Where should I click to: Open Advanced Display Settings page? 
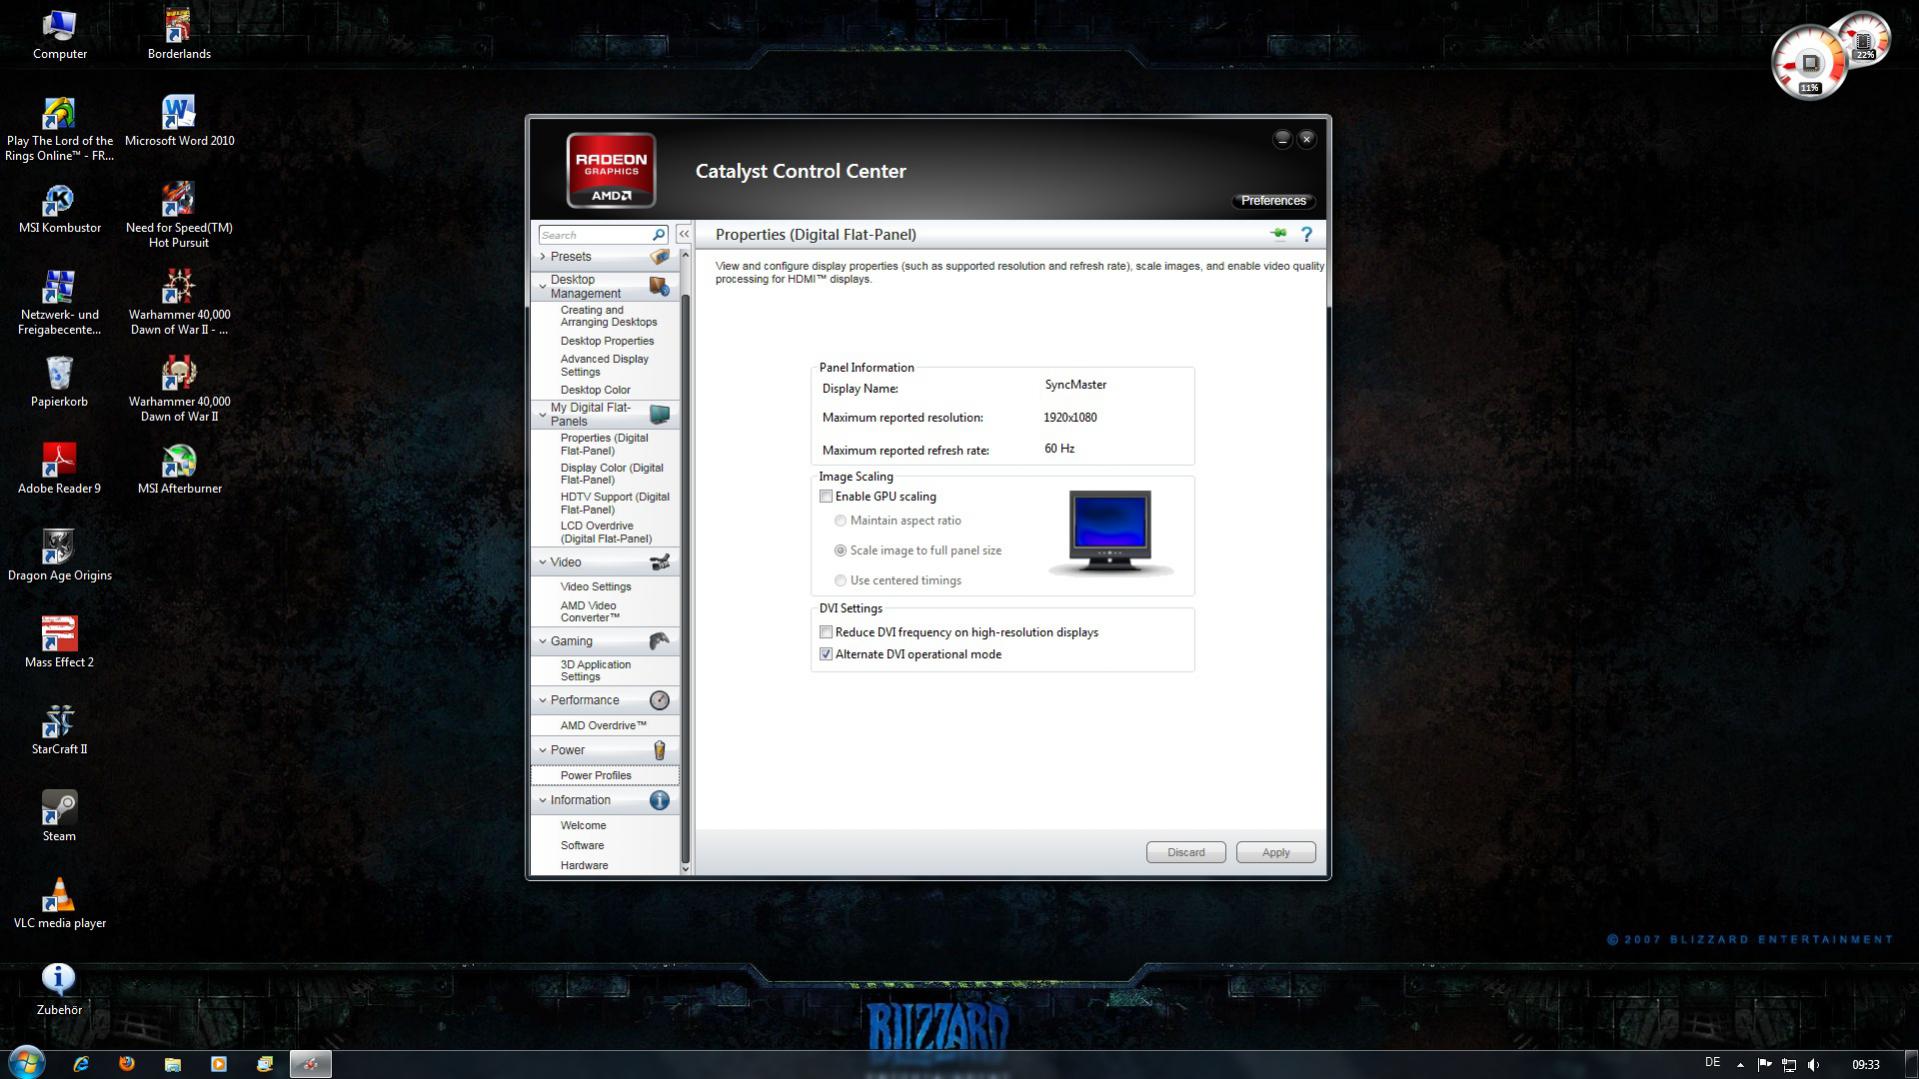[604, 365]
